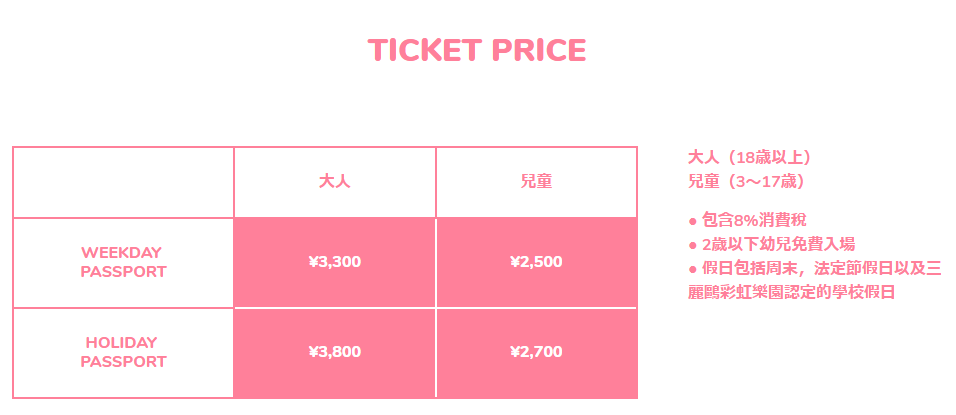Screen dimensions: 956x415
Task: Click the 麗鷗彩虹樂園認定的學校假日 text line
Action: [x=791, y=292]
